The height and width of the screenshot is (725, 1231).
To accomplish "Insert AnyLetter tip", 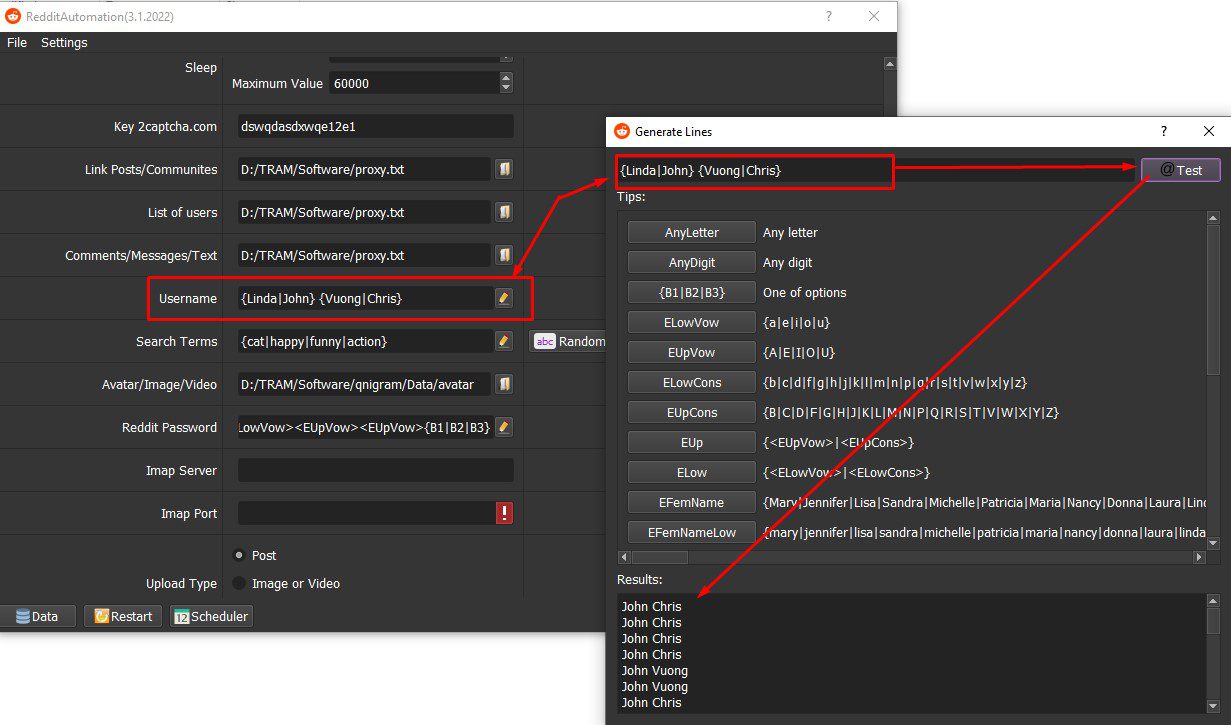I will click(692, 232).
